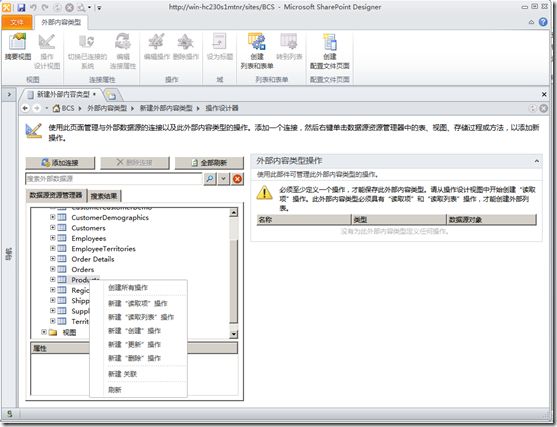Click 外部内容类型 breadcrumb link
Viewport: 557px width, 427px height.
pos(107,108)
